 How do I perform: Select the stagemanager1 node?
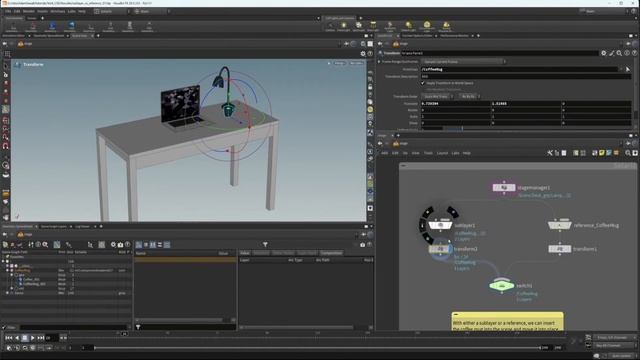tap(504, 188)
